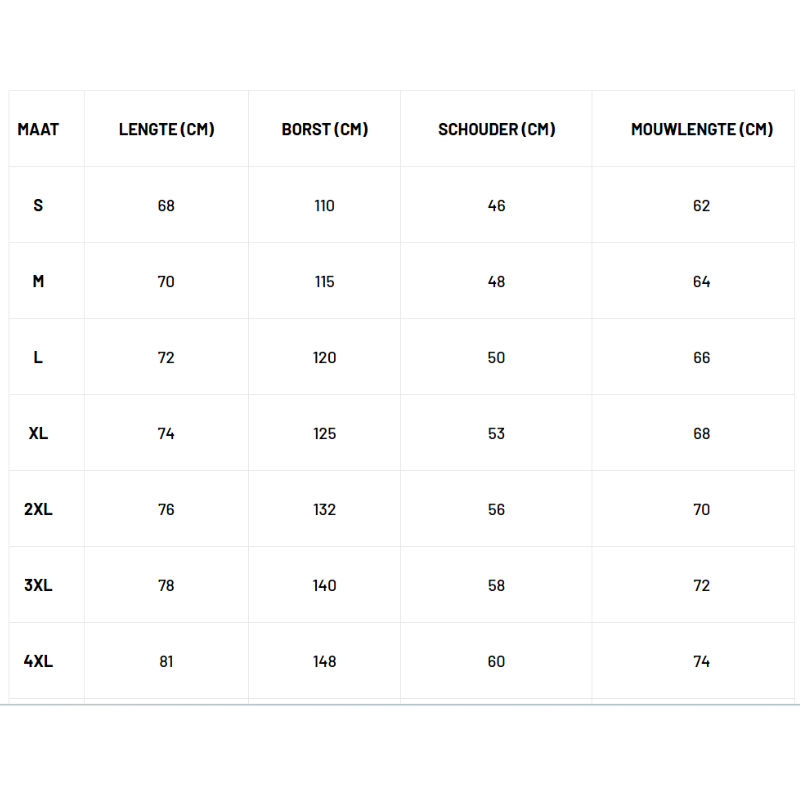Image resolution: width=800 pixels, height=800 pixels.
Task: Select the M size row label
Action: point(38,281)
